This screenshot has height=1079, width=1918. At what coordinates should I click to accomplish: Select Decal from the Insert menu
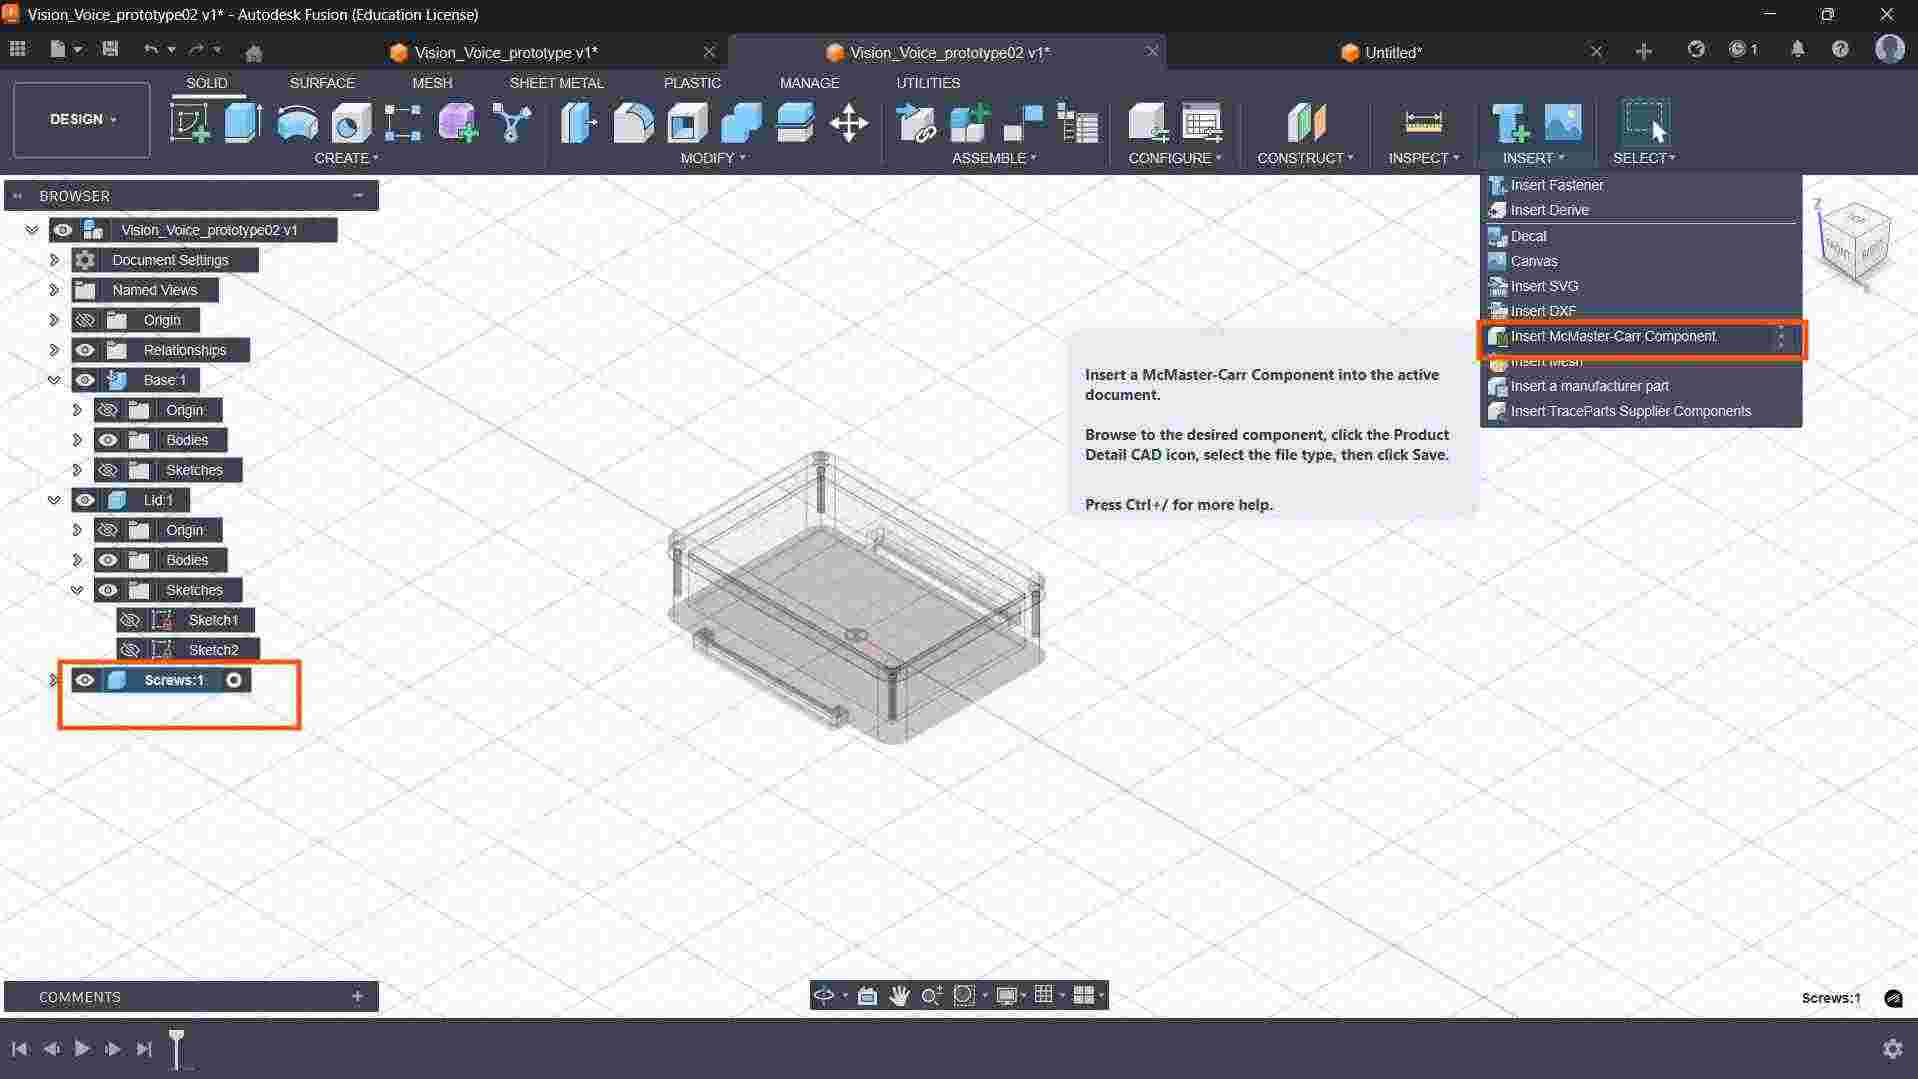[1642, 236]
